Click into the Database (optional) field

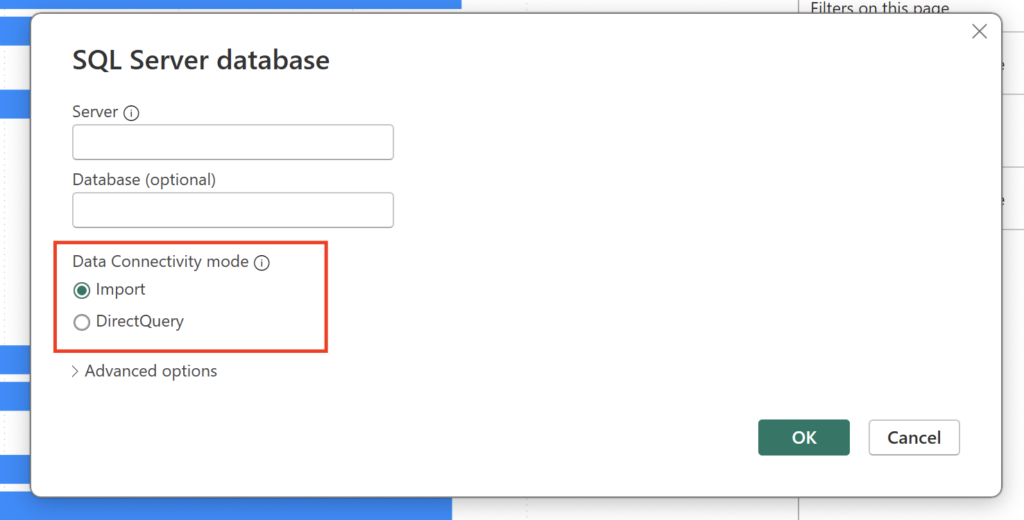point(233,210)
